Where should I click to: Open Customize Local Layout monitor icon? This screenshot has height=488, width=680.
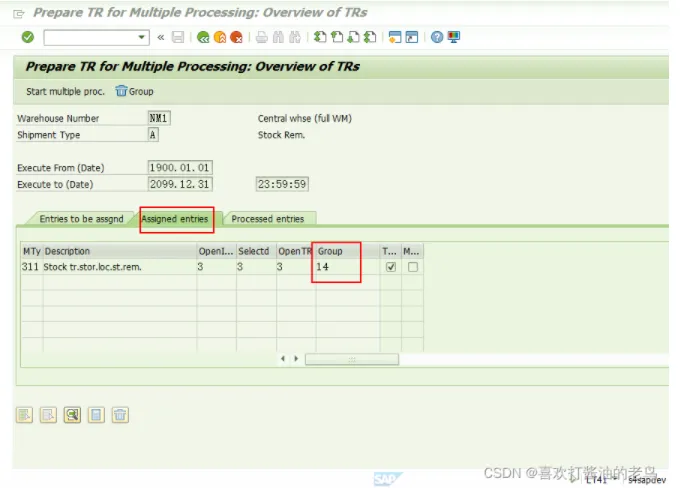[454, 37]
